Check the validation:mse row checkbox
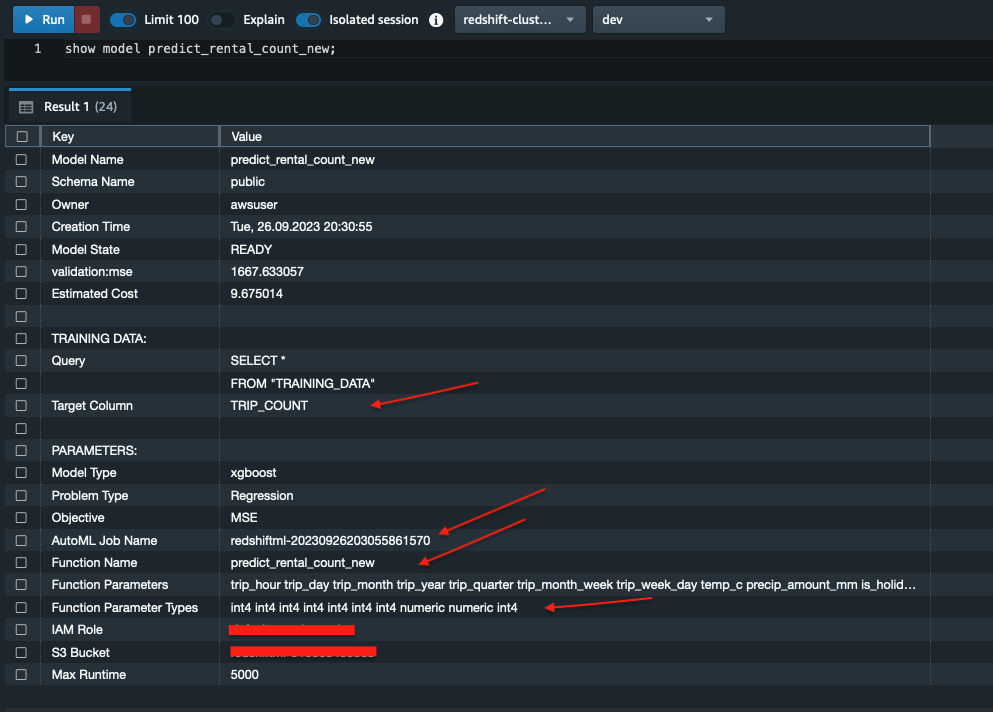Screen dimensions: 993x712 coord(21,272)
